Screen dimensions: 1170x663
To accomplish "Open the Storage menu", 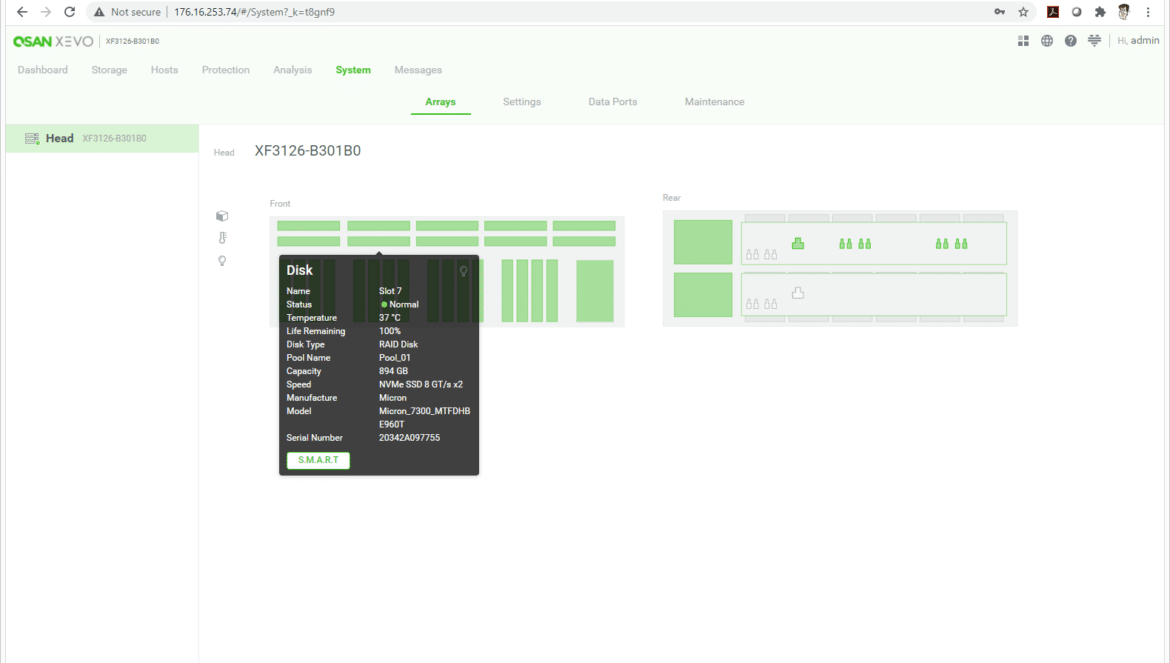I will [x=109, y=70].
